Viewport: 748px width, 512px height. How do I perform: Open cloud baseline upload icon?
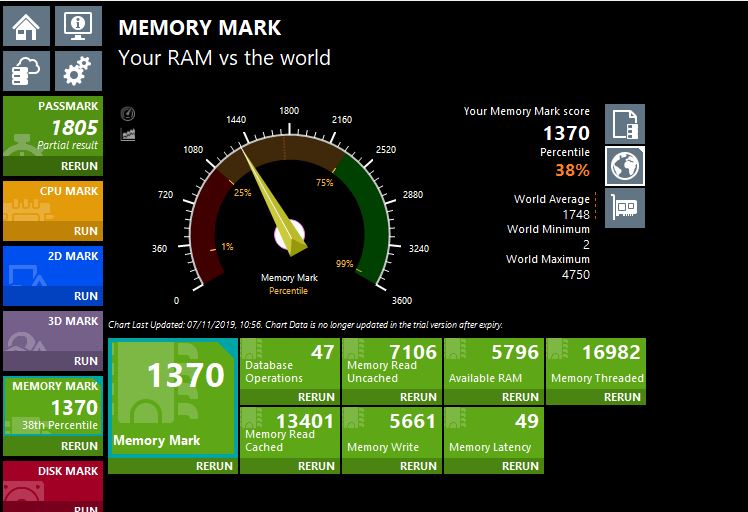pyautogui.click(x=26, y=71)
